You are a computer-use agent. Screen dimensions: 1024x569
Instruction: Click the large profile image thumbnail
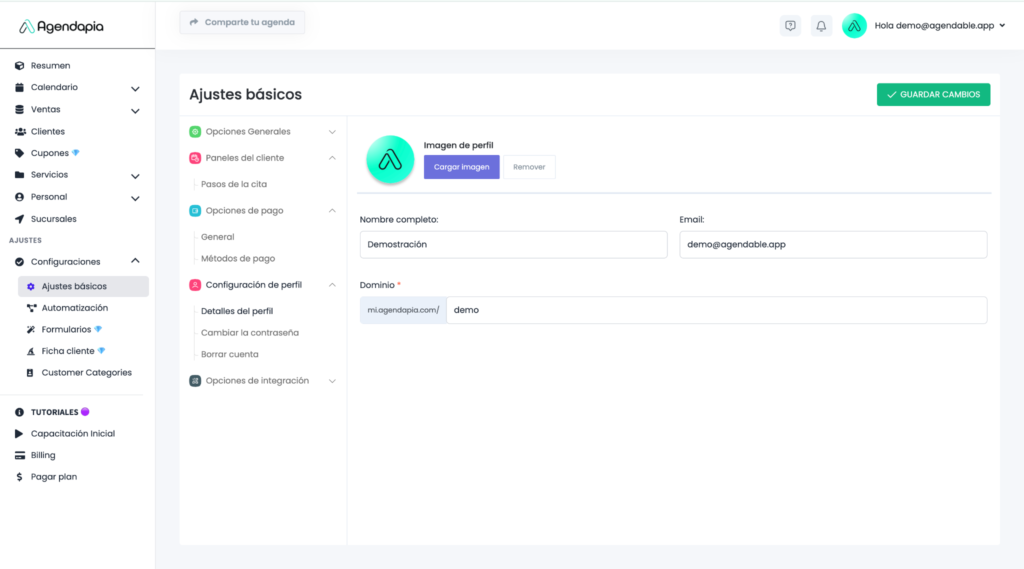point(390,160)
